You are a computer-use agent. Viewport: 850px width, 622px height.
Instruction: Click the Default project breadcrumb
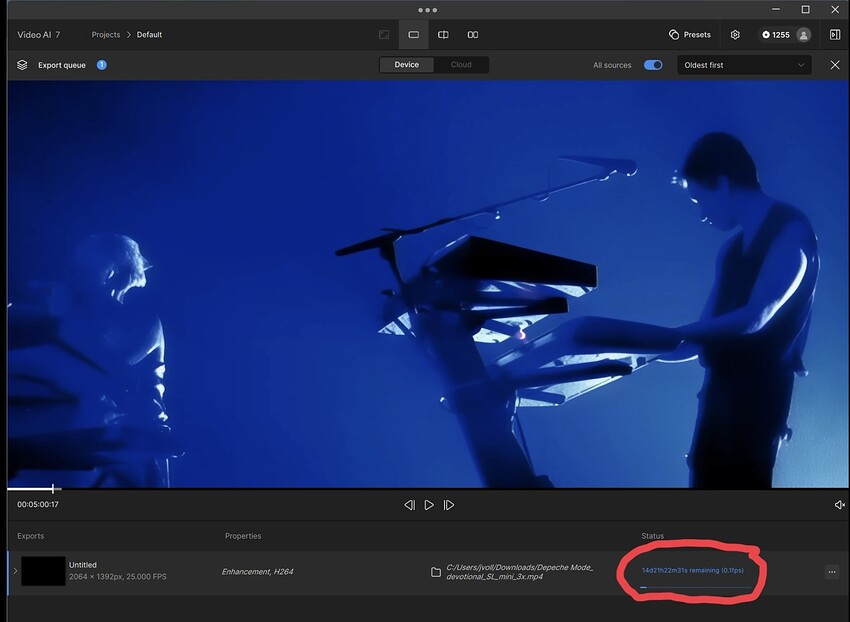[149, 35]
